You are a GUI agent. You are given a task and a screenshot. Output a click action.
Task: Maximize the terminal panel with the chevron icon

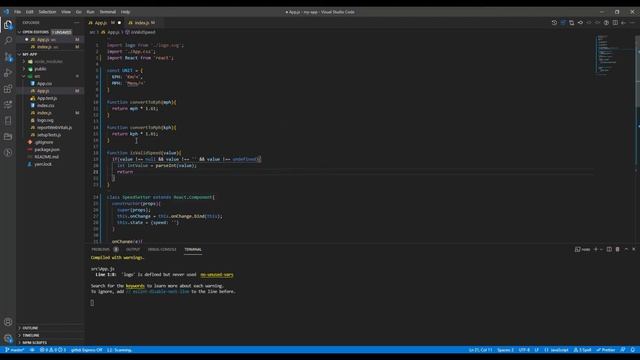coord(626,249)
